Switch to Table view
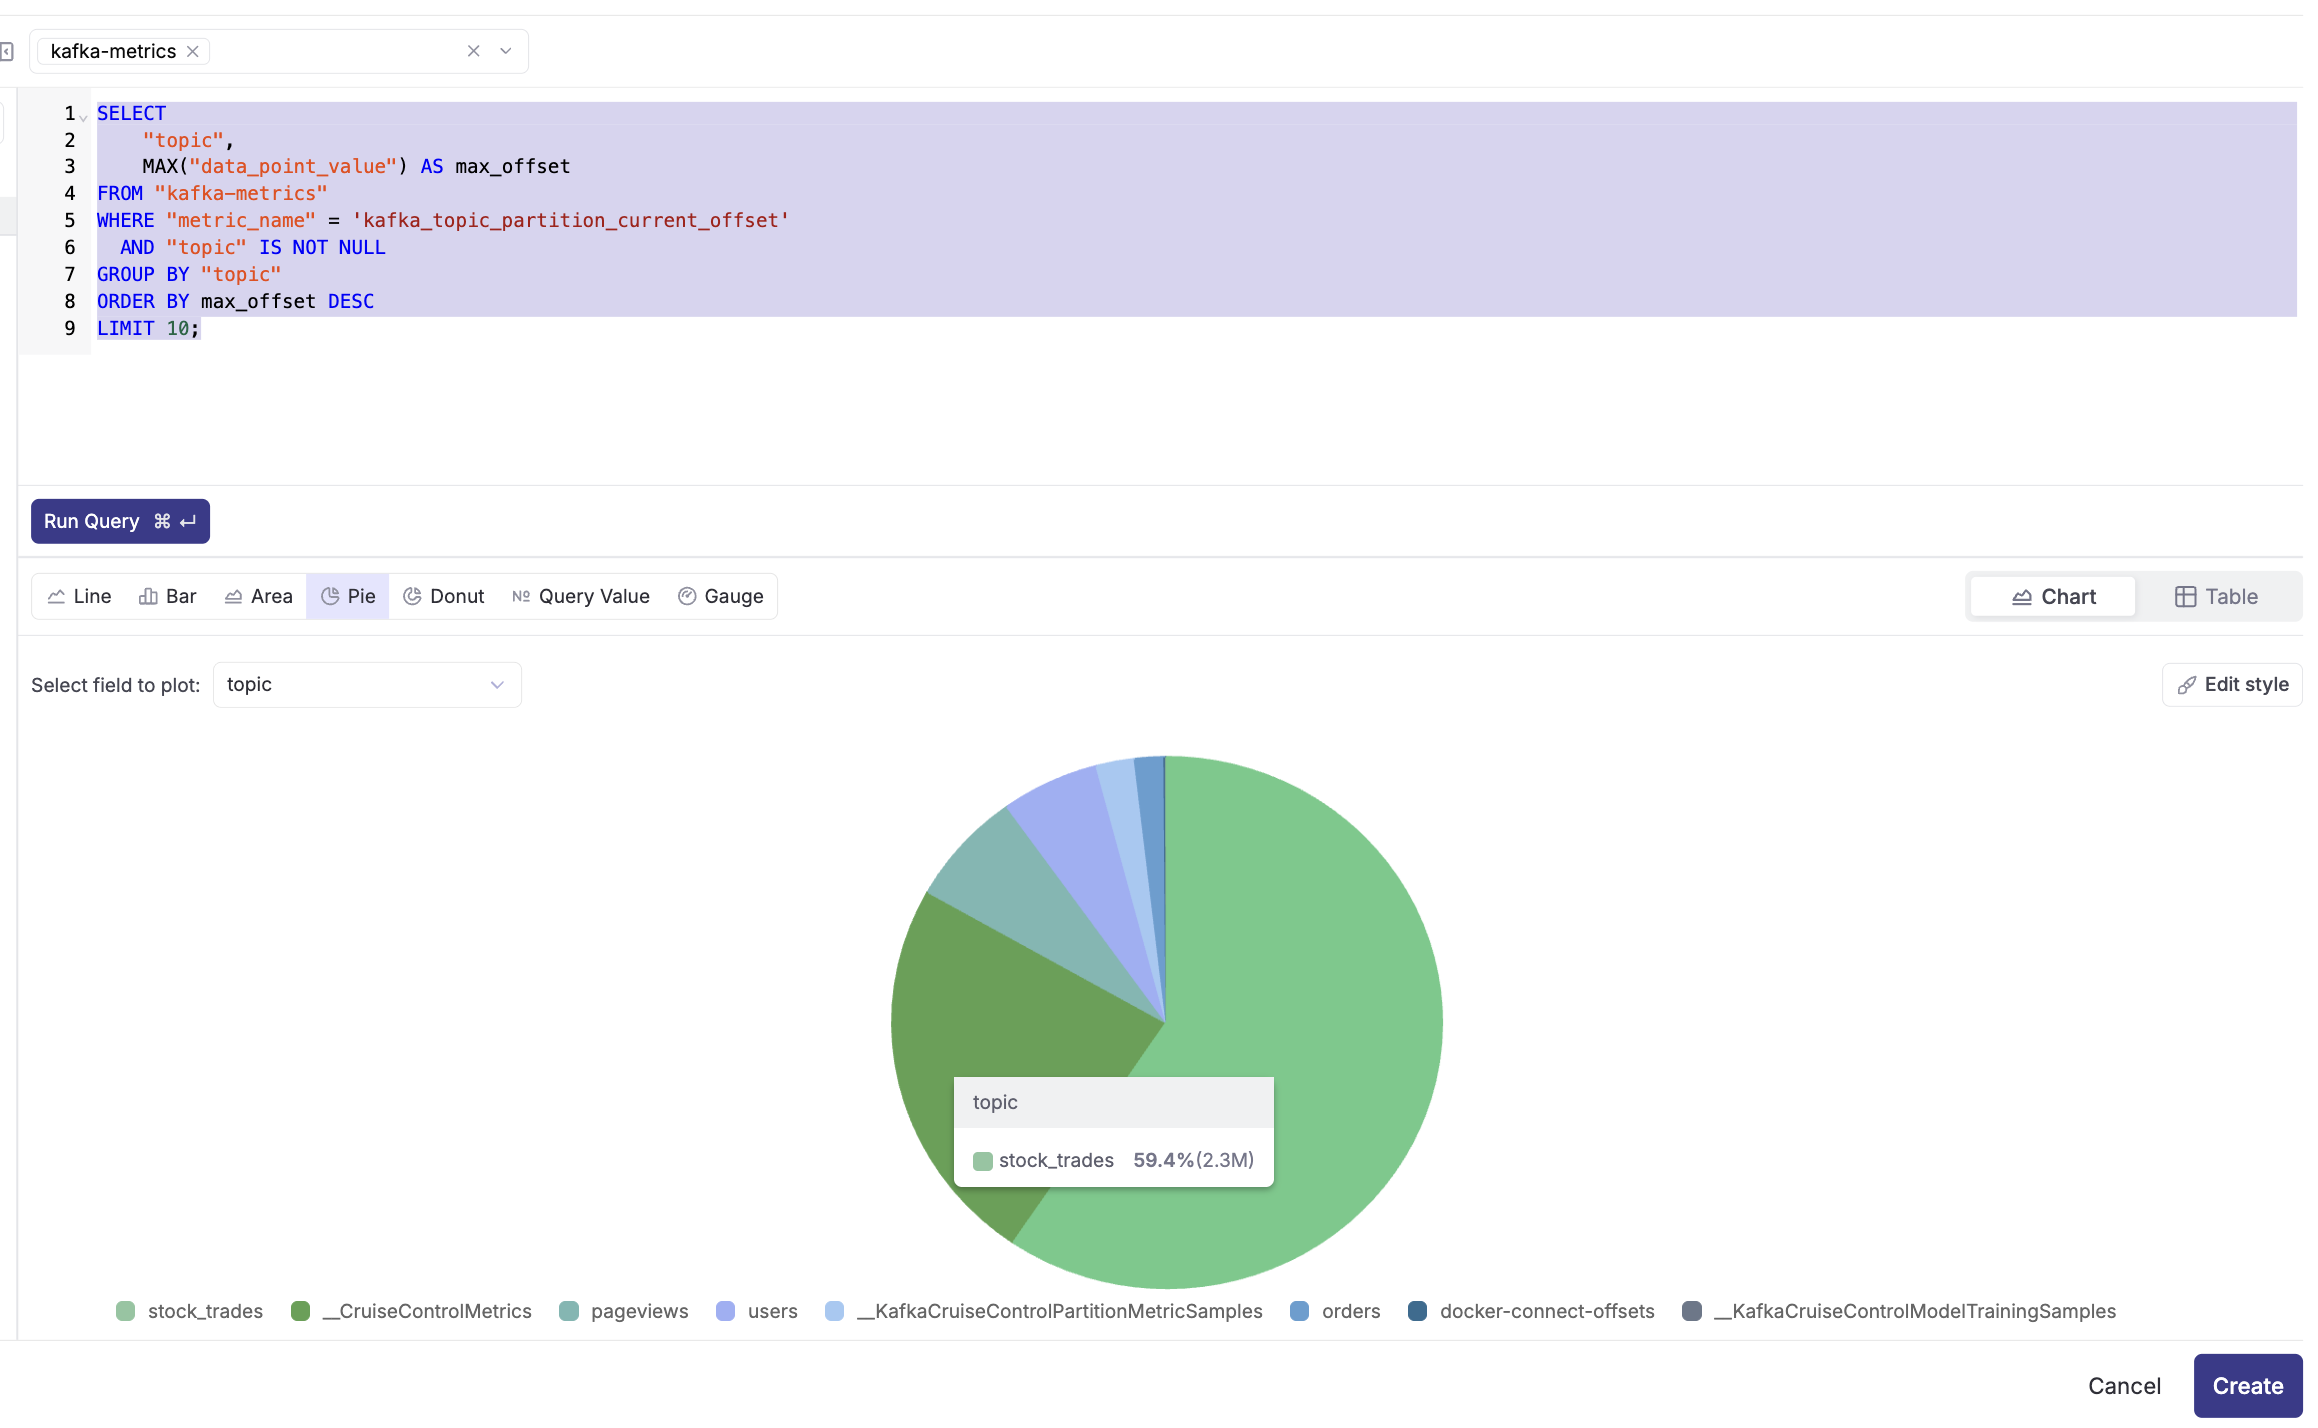This screenshot has height=1428, width=2318. 2216,596
